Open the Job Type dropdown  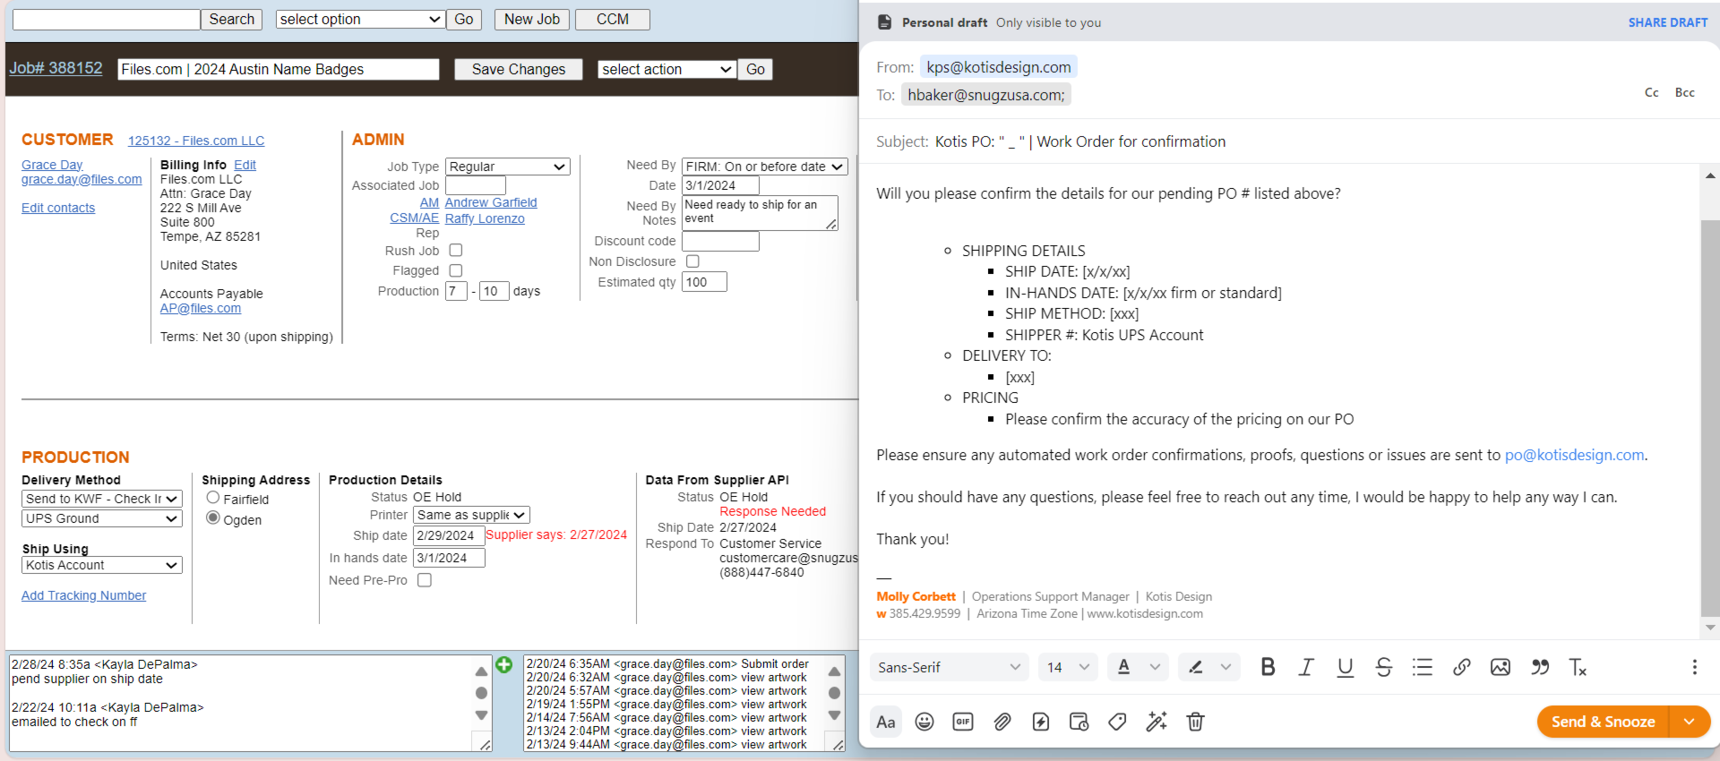(x=507, y=167)
